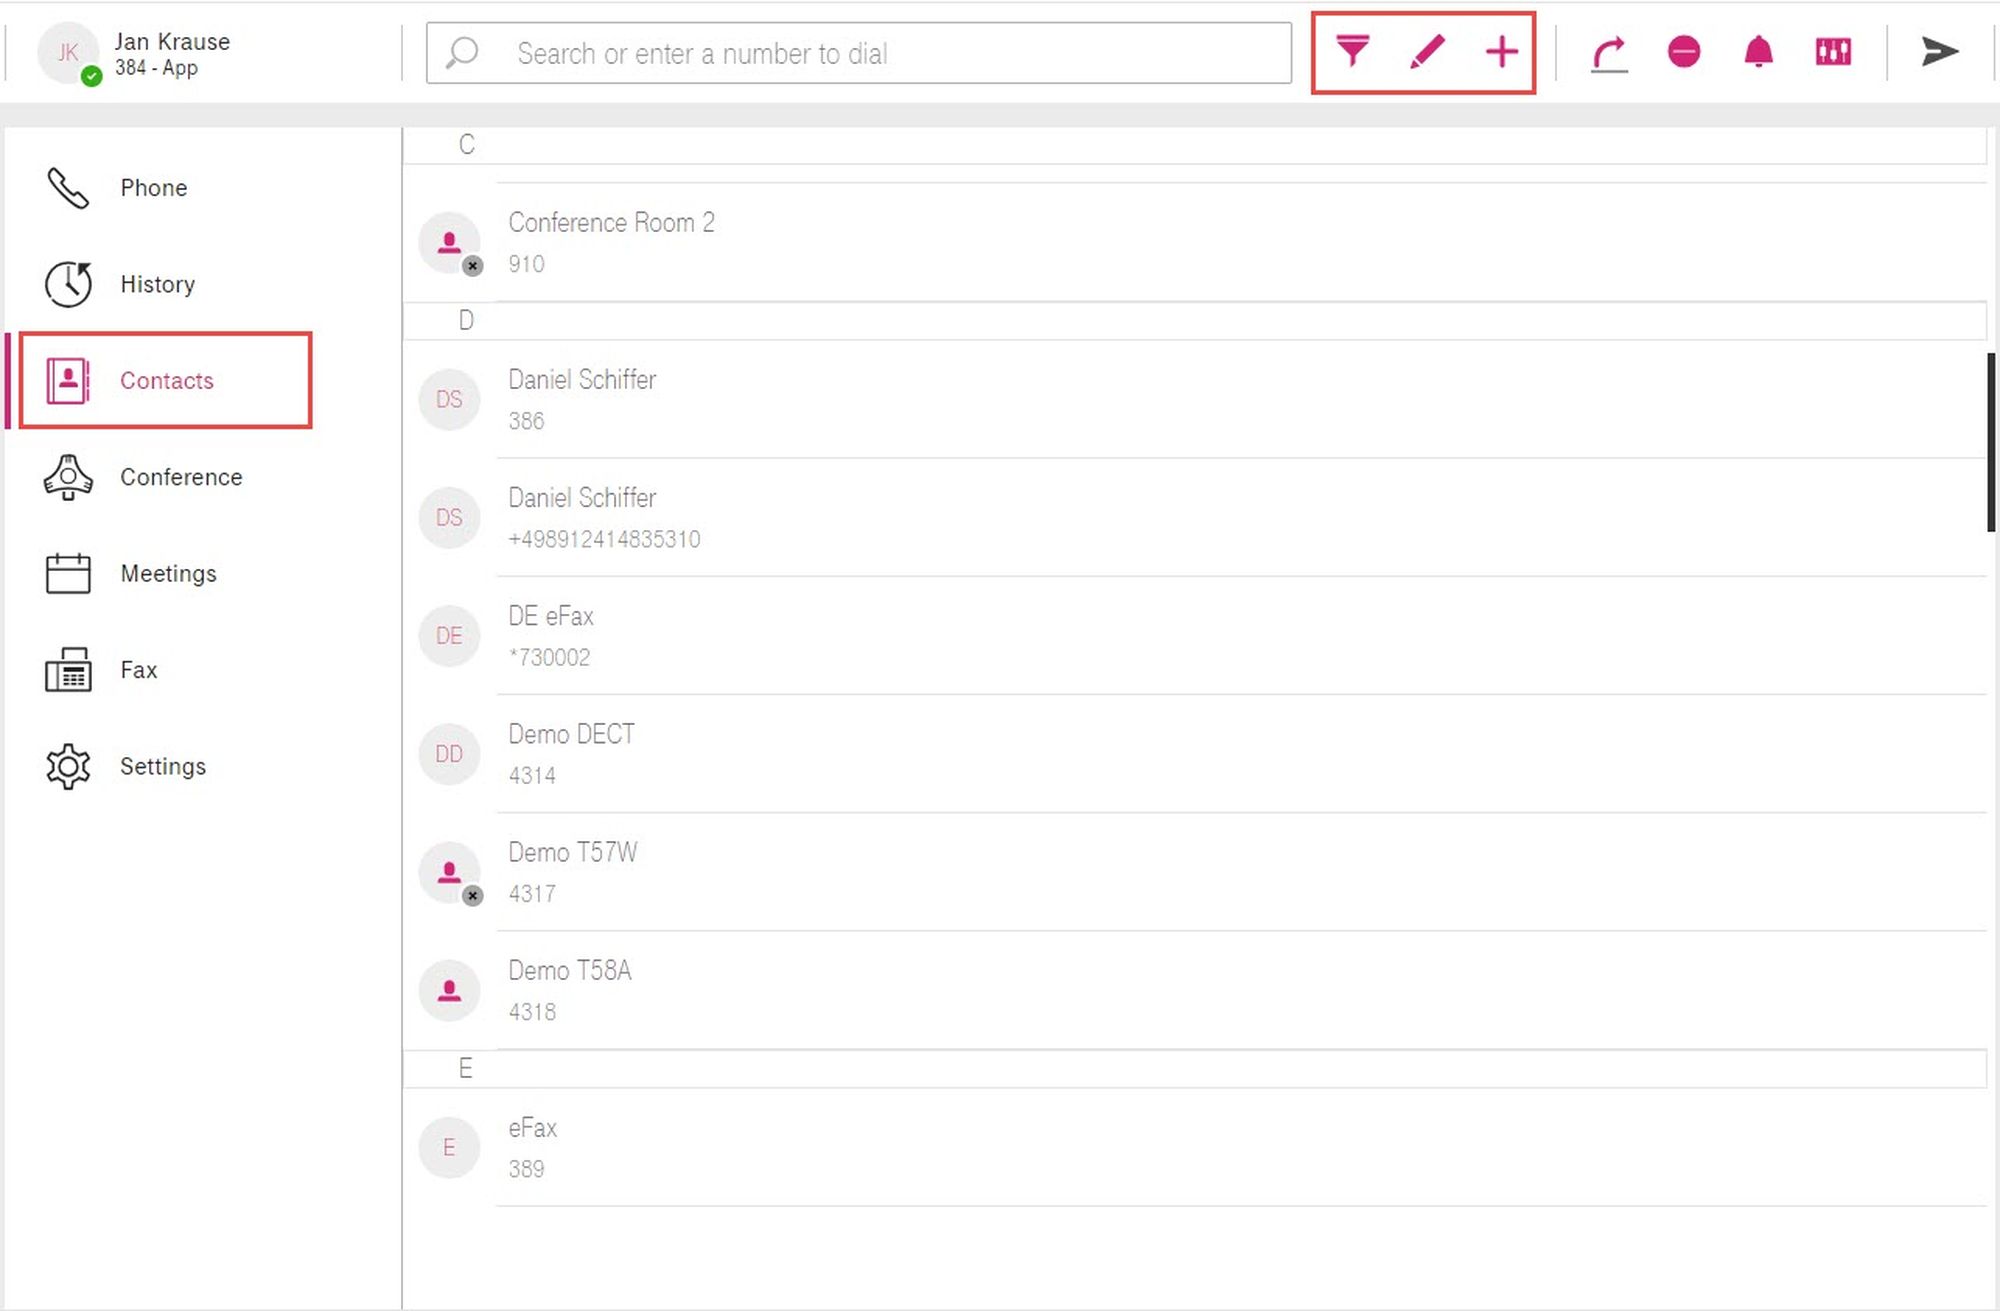Click the bell notification icon
Image resolution: width=2000 pixels, height=1311 pixels.
(x=1758, y=52)
